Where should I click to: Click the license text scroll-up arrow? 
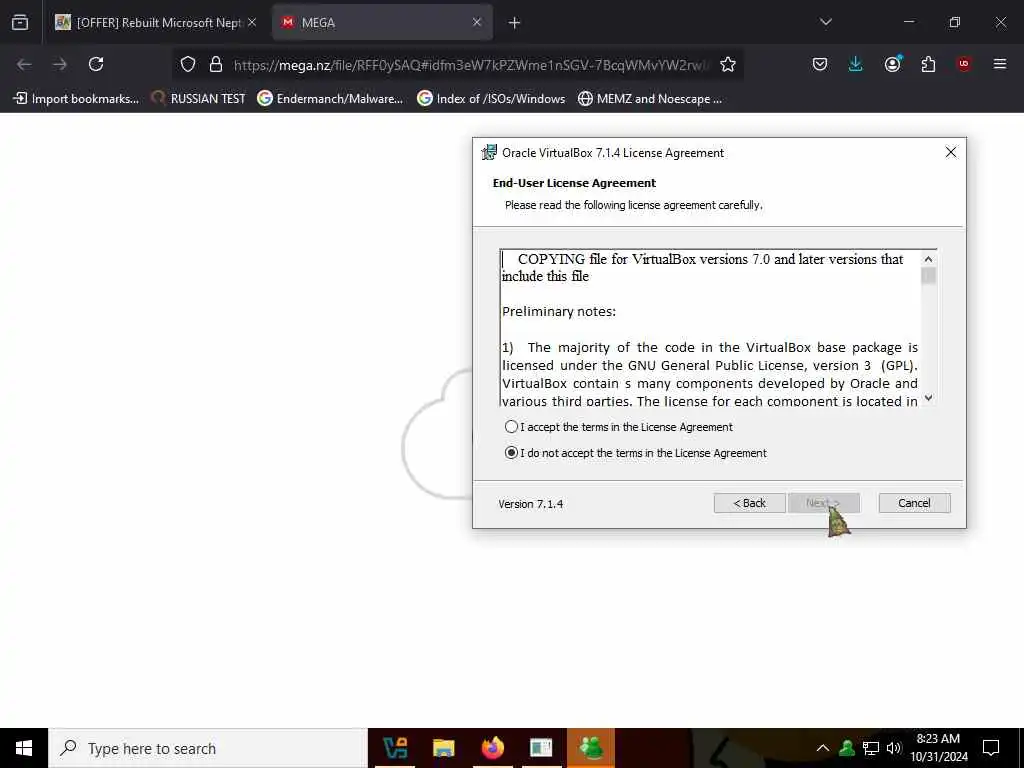point(928,259)
